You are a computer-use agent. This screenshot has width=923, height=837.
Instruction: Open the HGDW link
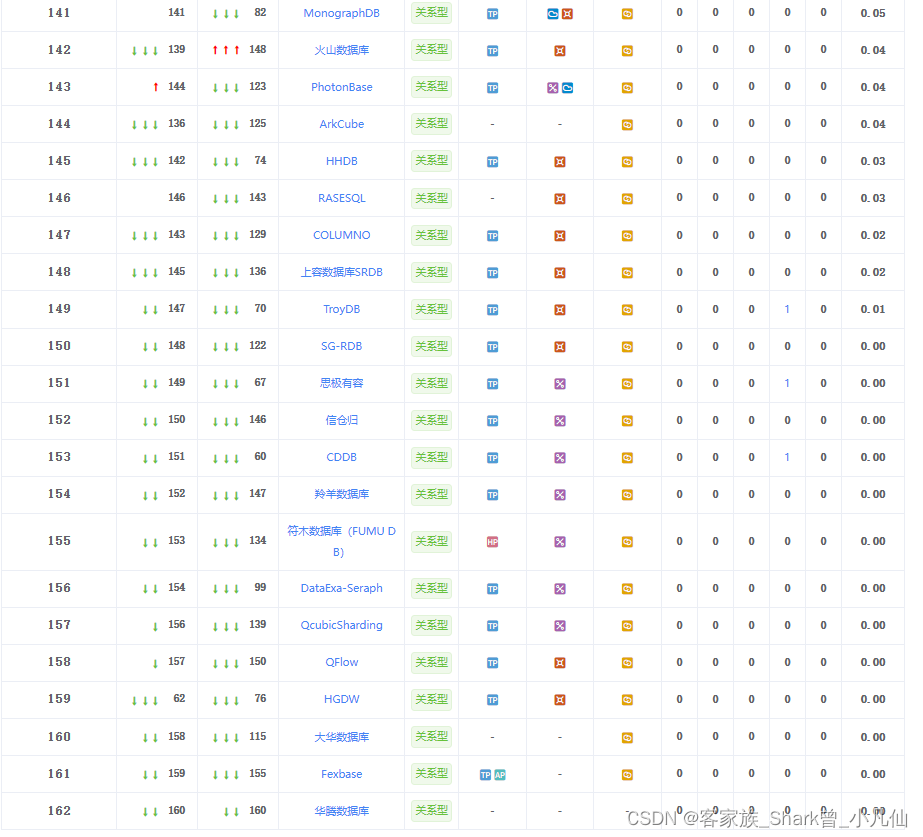pos(341,700)
